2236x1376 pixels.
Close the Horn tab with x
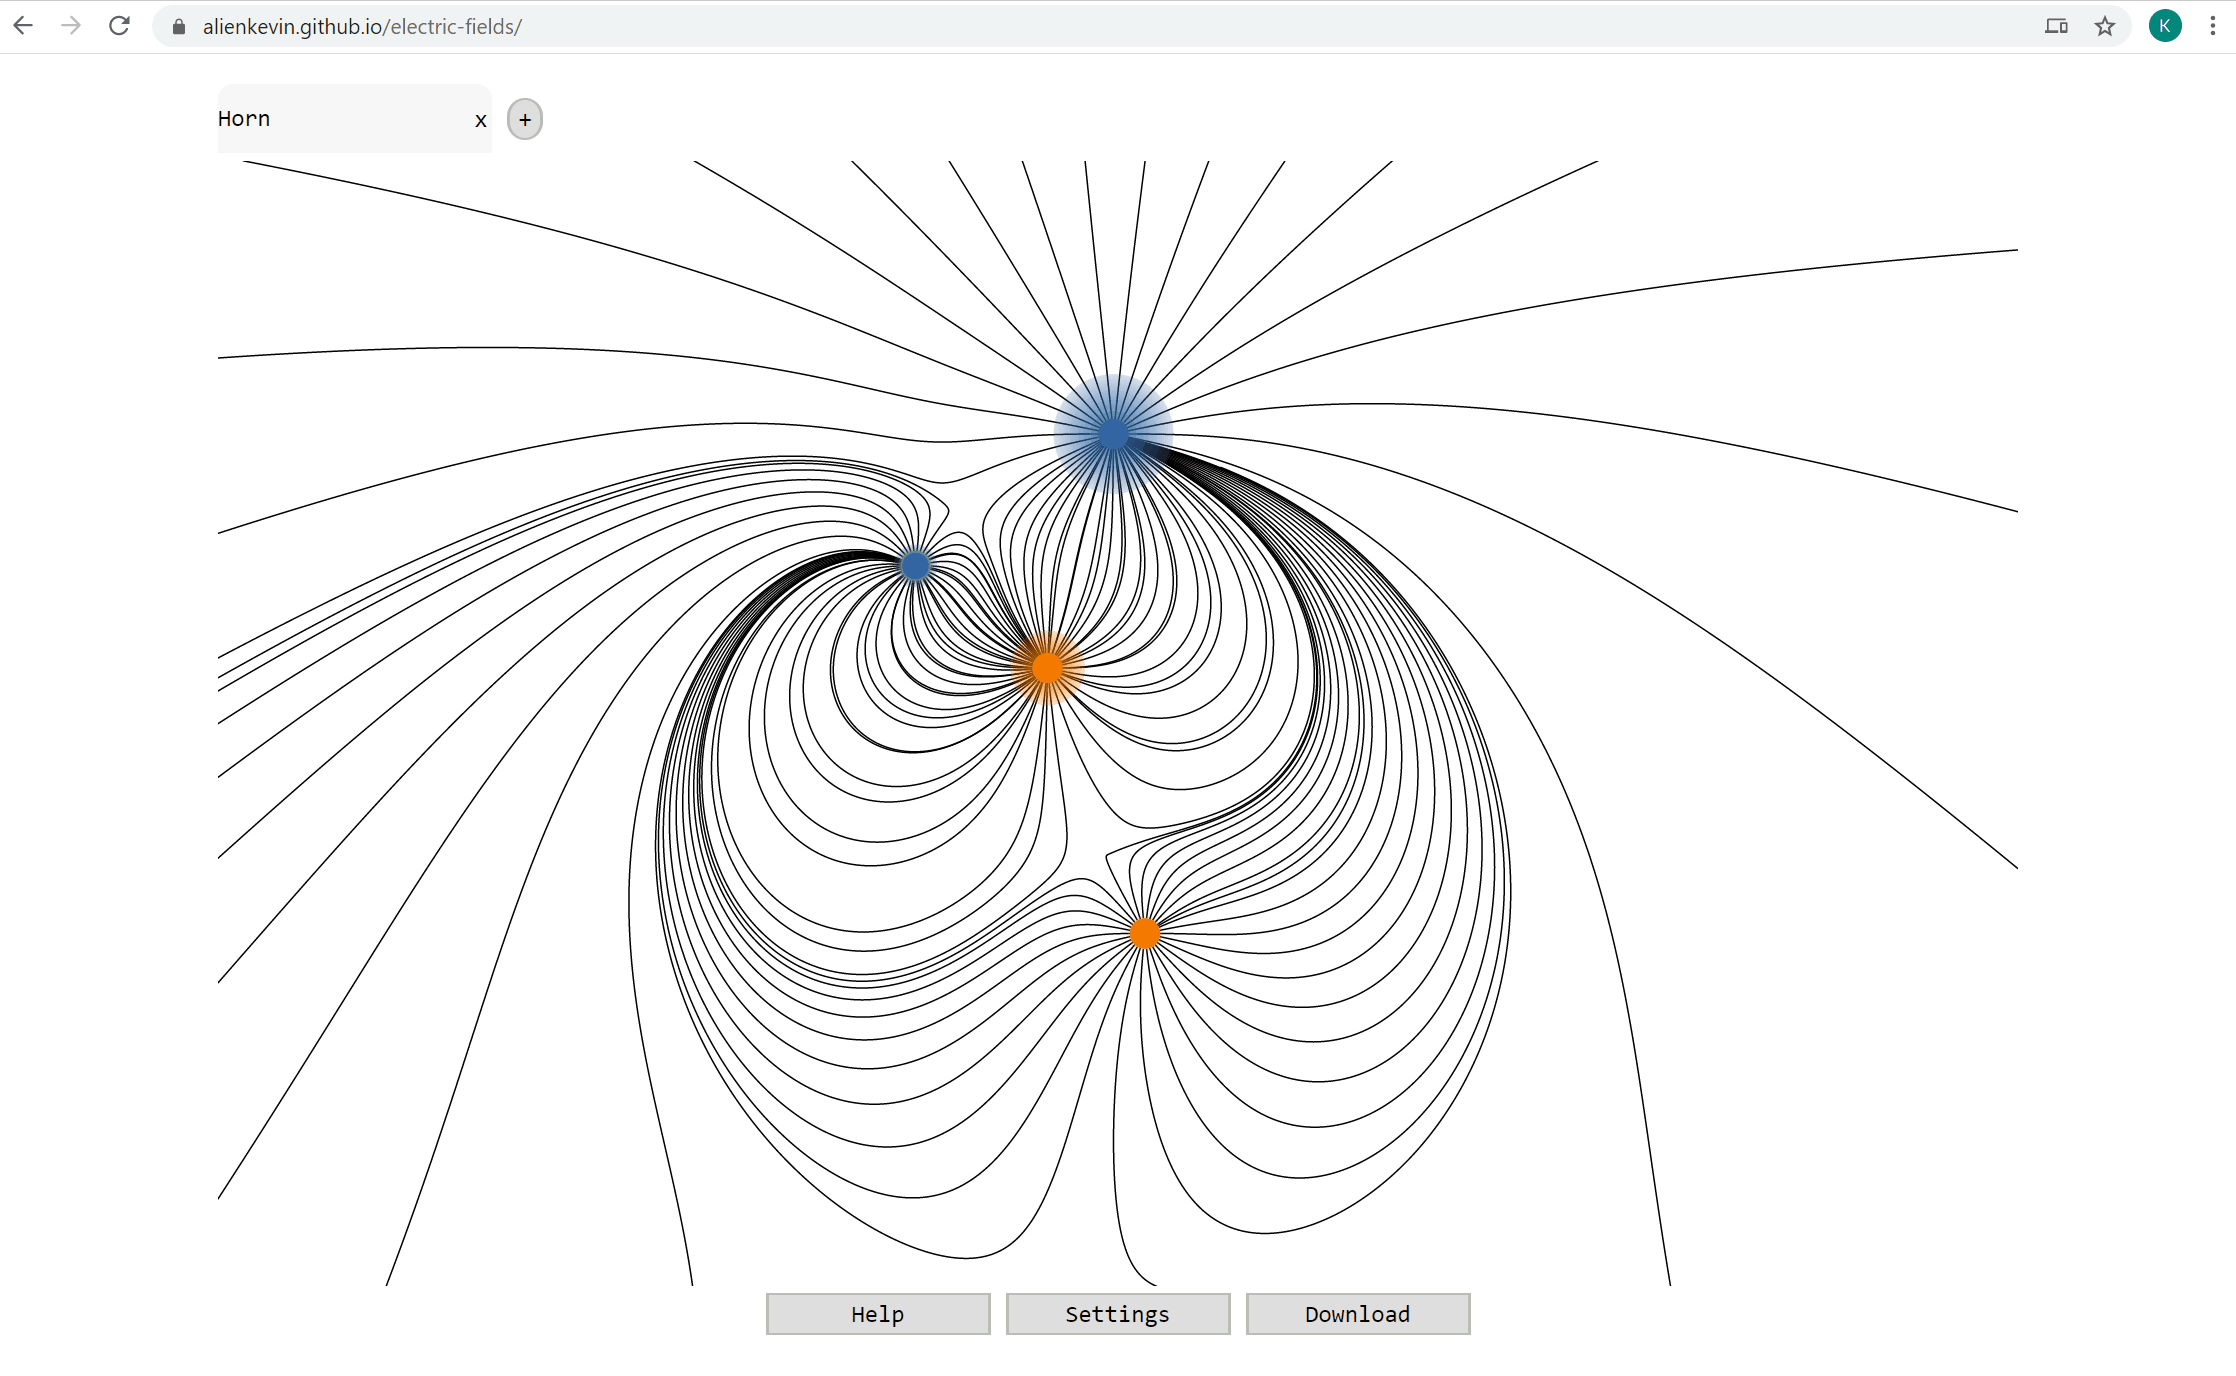coord(481,121)
